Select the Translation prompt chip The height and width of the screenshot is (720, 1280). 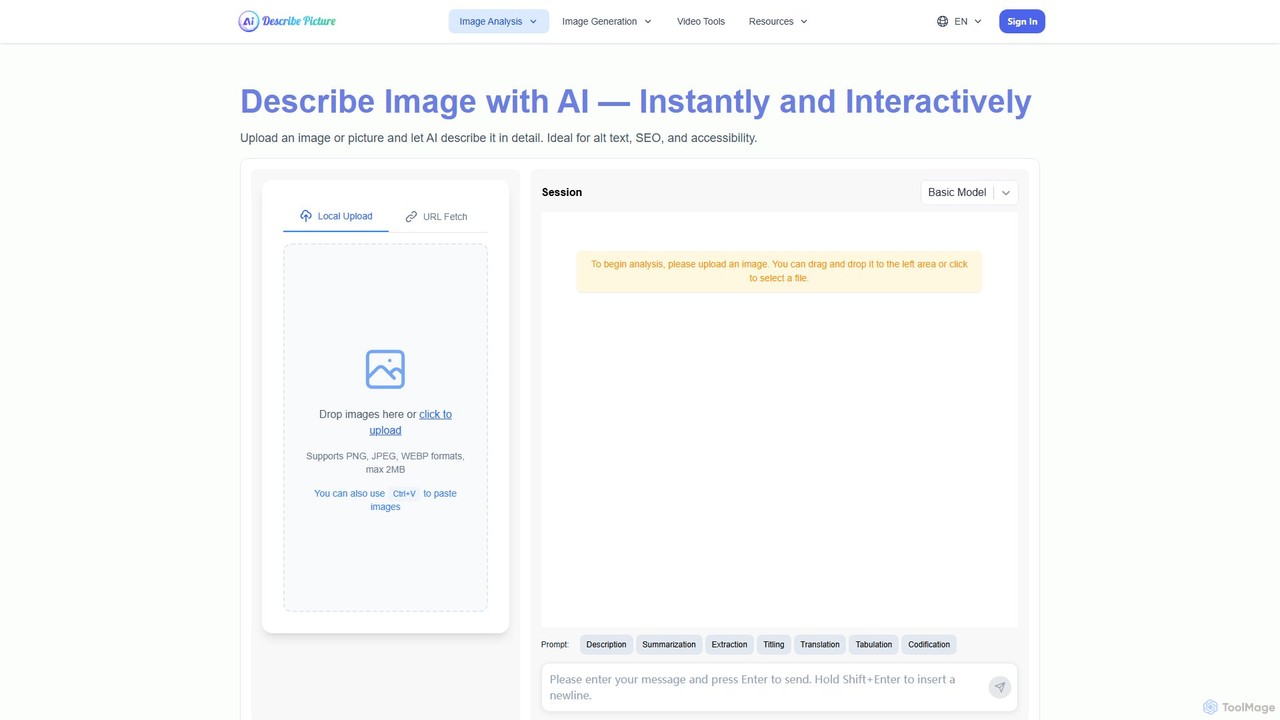click(x=820, y=645)
